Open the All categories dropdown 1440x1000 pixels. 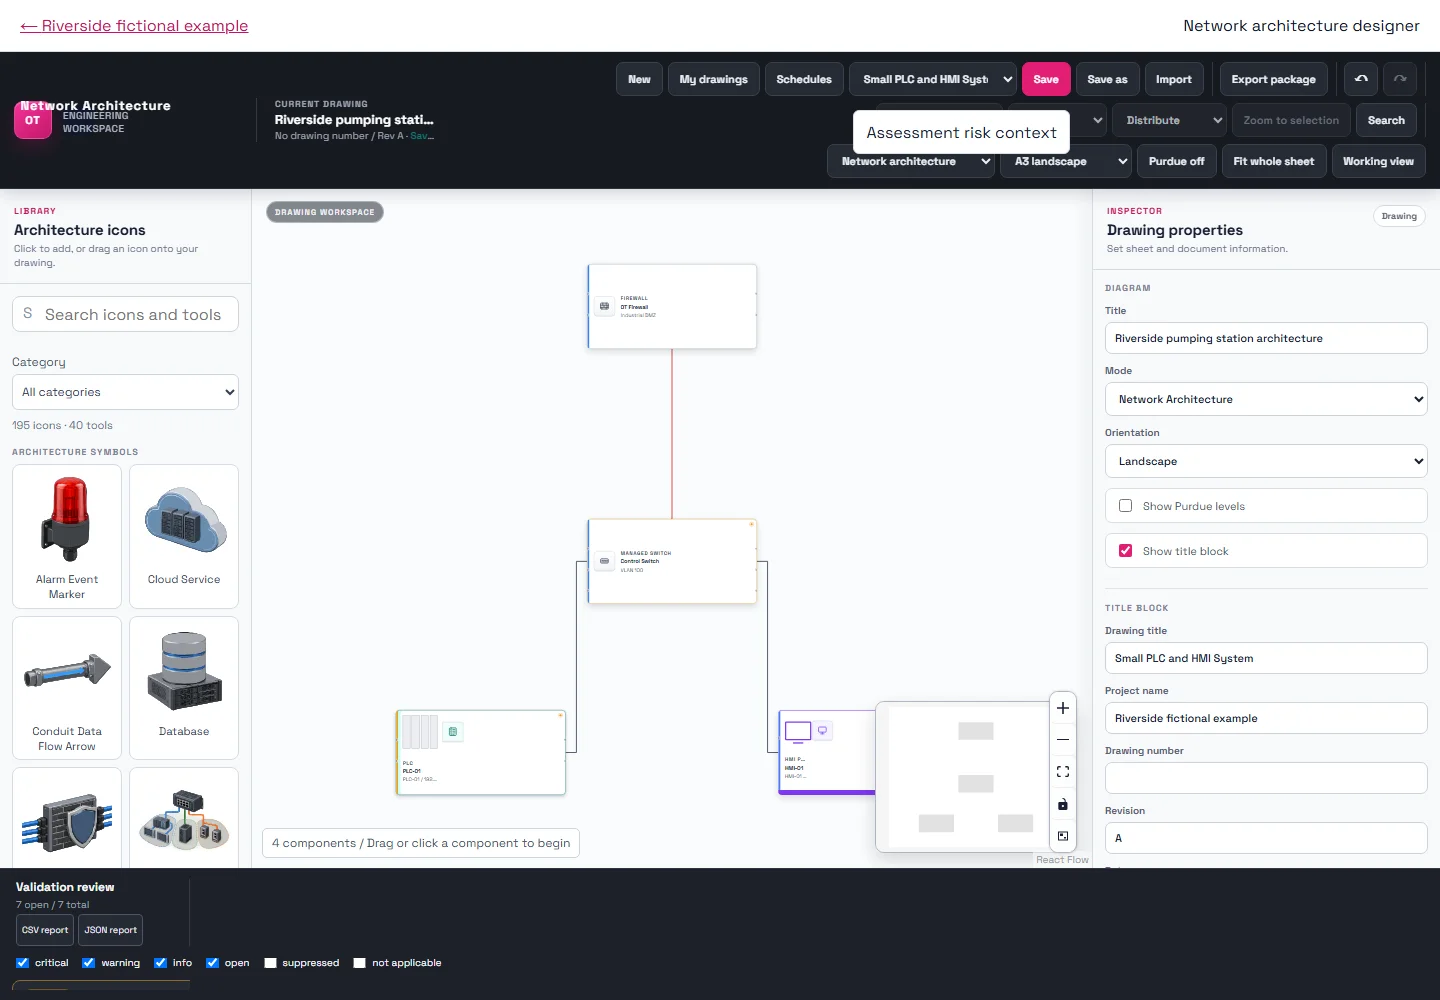125,392
